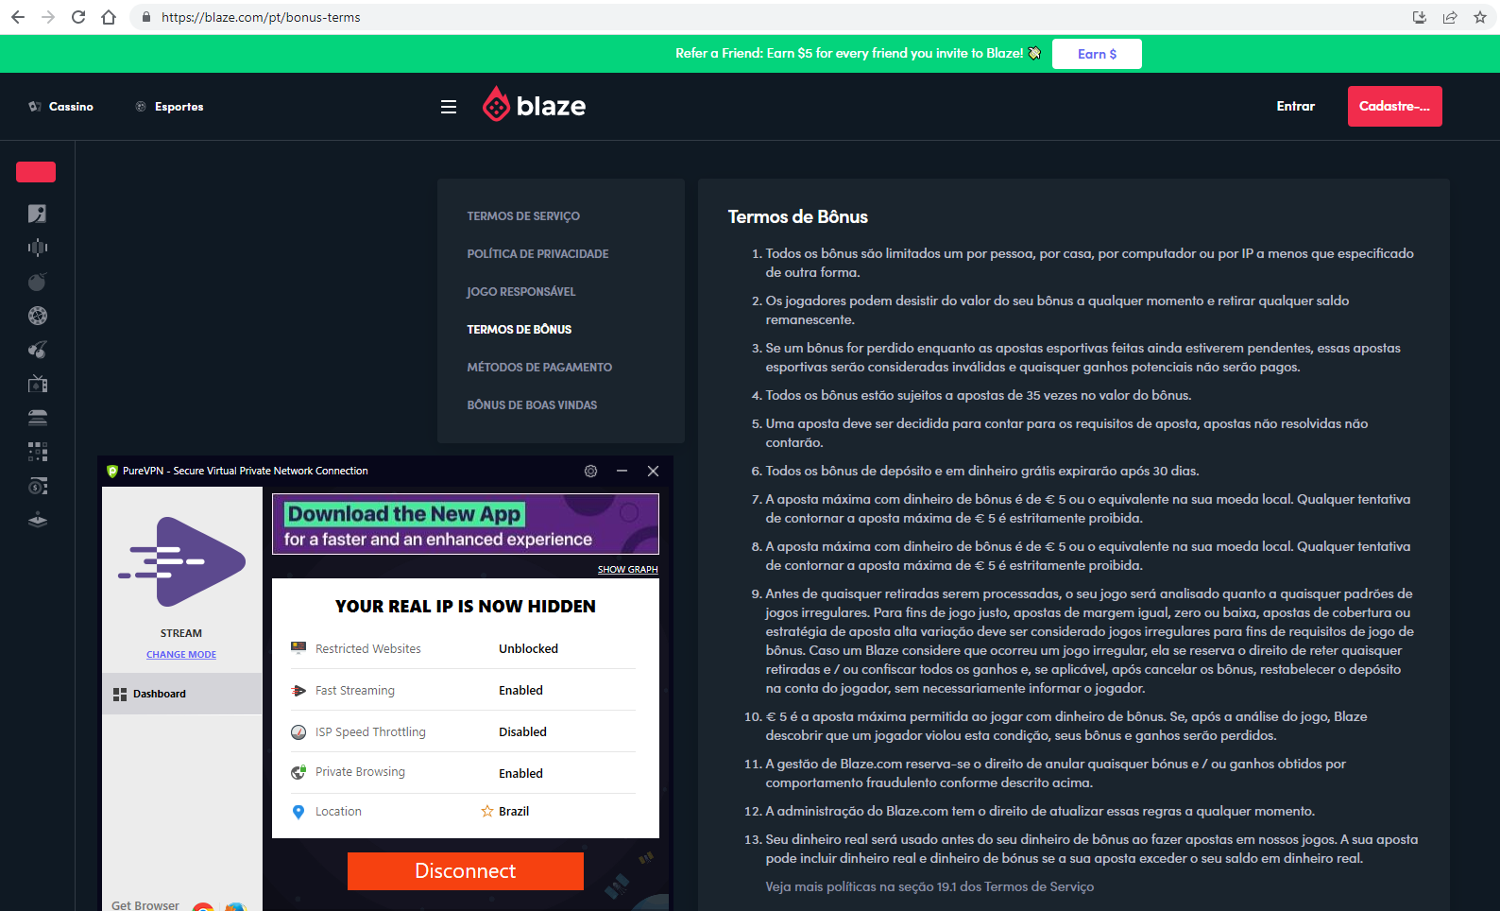This screenshot has height=911, width=1500.
Task: Open CHANGE MODE under Stream
Action: point(181,655)
